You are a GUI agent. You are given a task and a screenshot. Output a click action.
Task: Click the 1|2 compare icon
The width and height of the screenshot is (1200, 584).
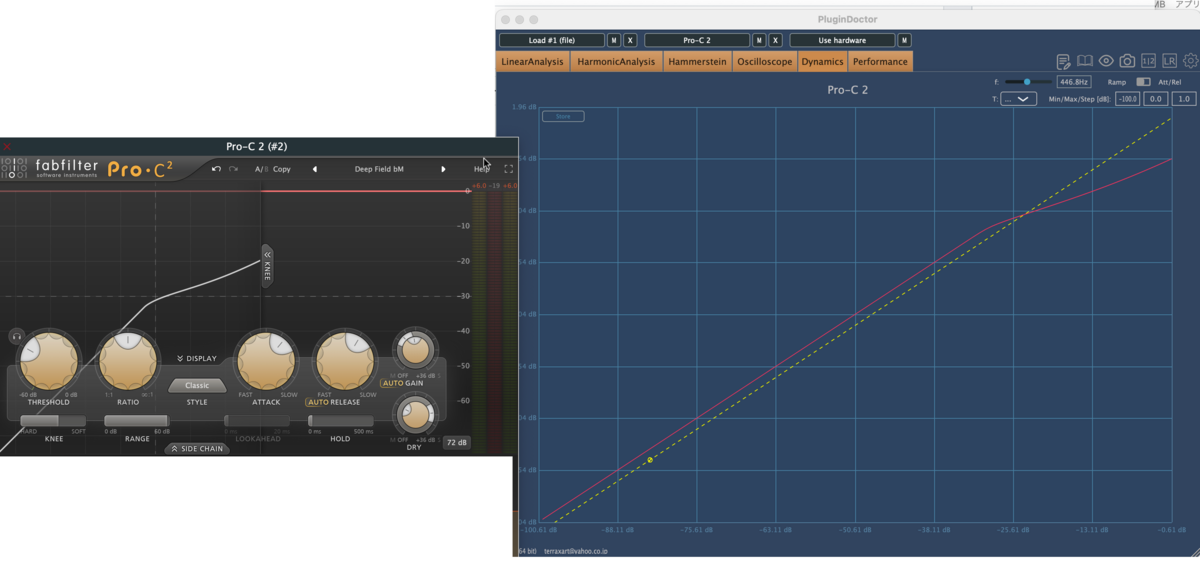click(x=1148, y=62)
